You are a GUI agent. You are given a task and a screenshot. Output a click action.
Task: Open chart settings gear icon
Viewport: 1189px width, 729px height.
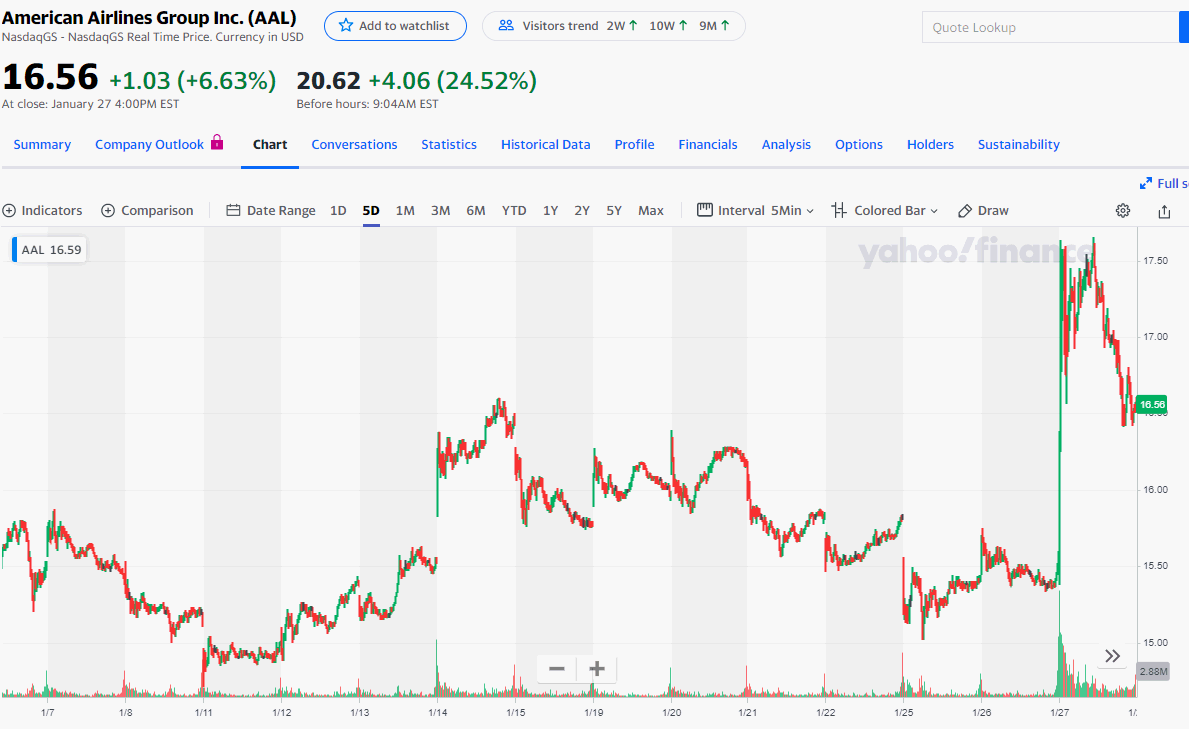click(x=1123, y=211)
